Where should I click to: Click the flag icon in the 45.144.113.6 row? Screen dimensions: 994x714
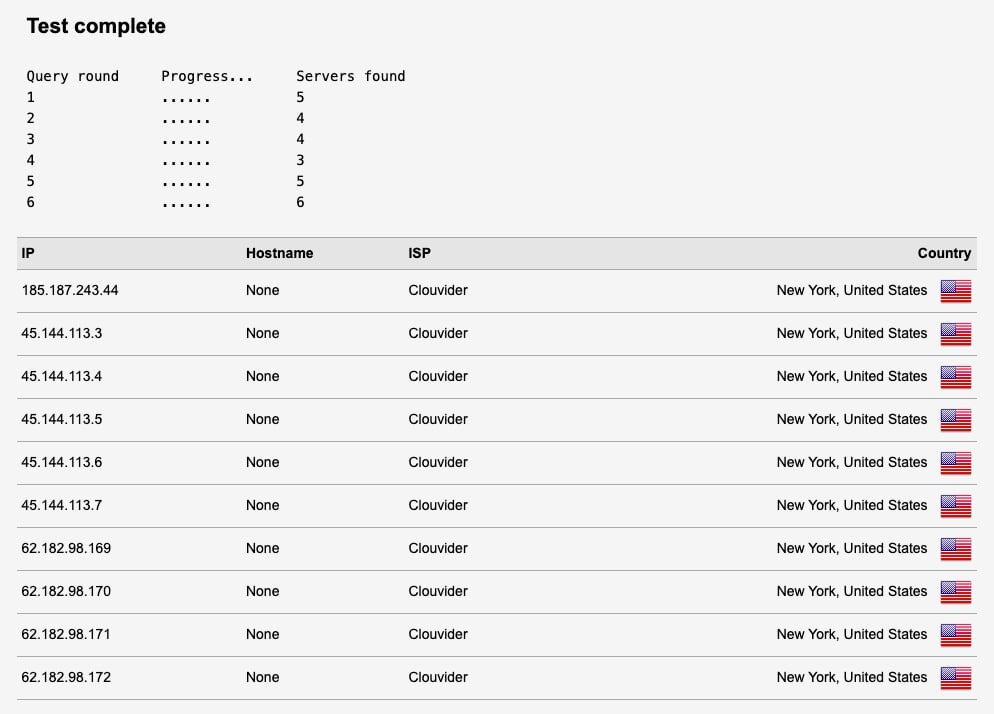955,463
